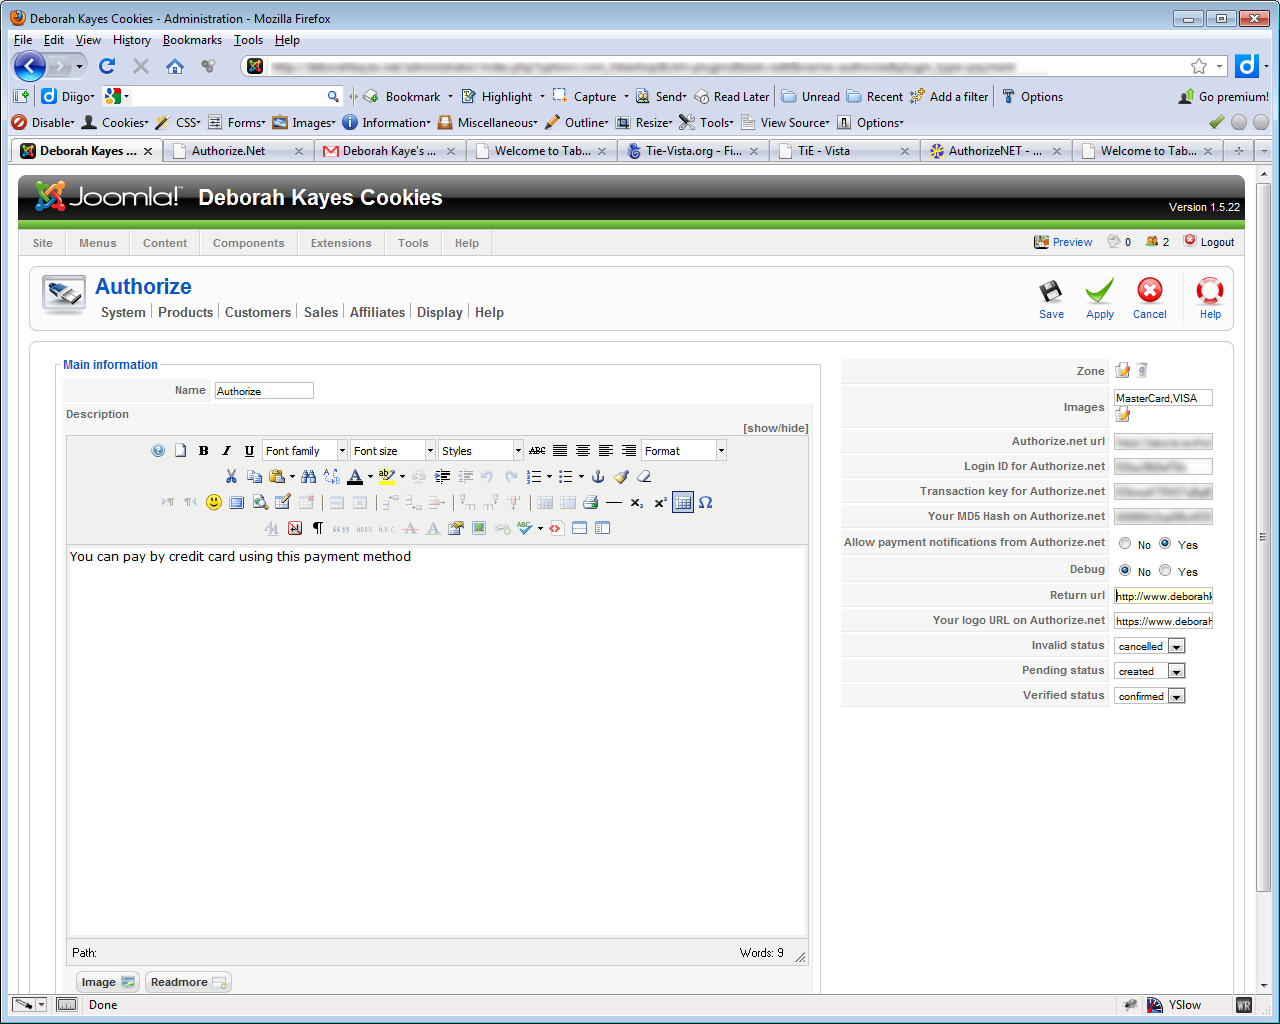
Task: Reload the page in Firefox
Action: 107,66
